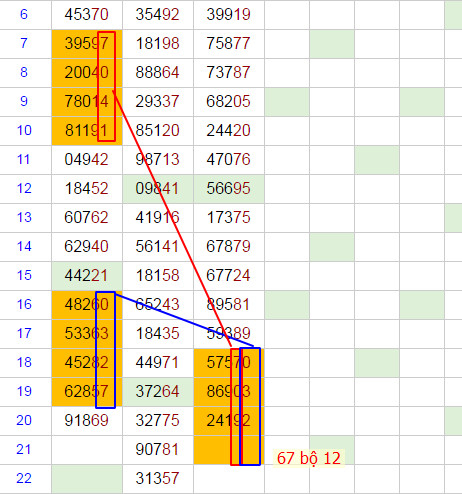
Task: Select cell containing 59389
Action: (229, 334)
